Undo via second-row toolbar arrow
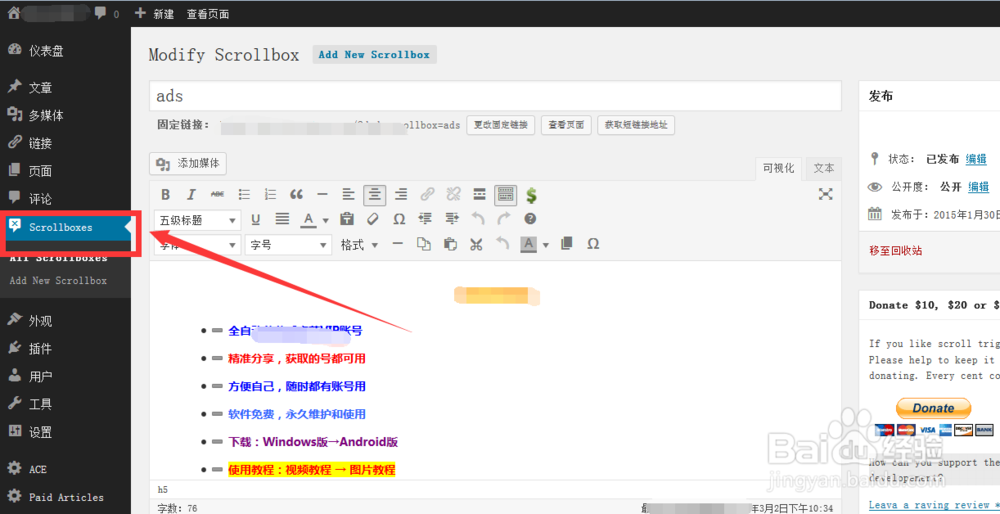1000x514 pixels. tap(478, 219)
